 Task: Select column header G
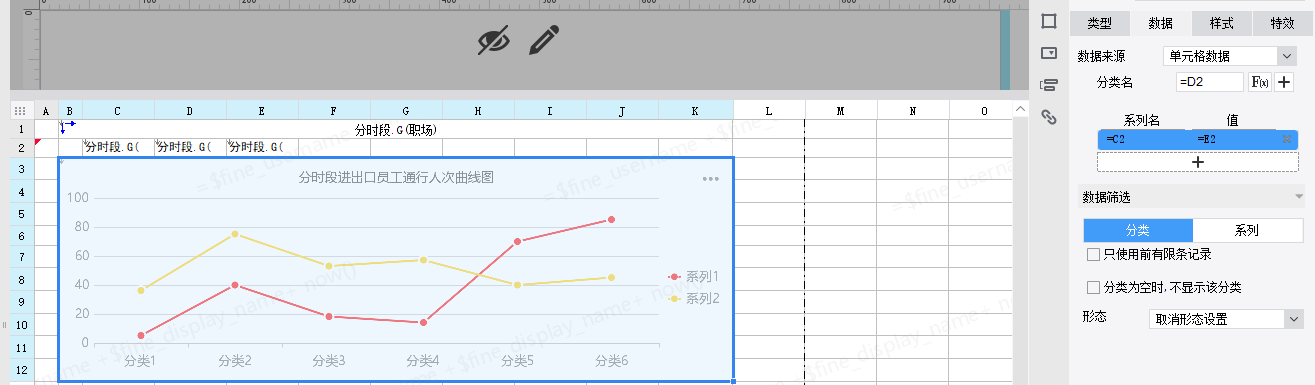pos(406,110)
